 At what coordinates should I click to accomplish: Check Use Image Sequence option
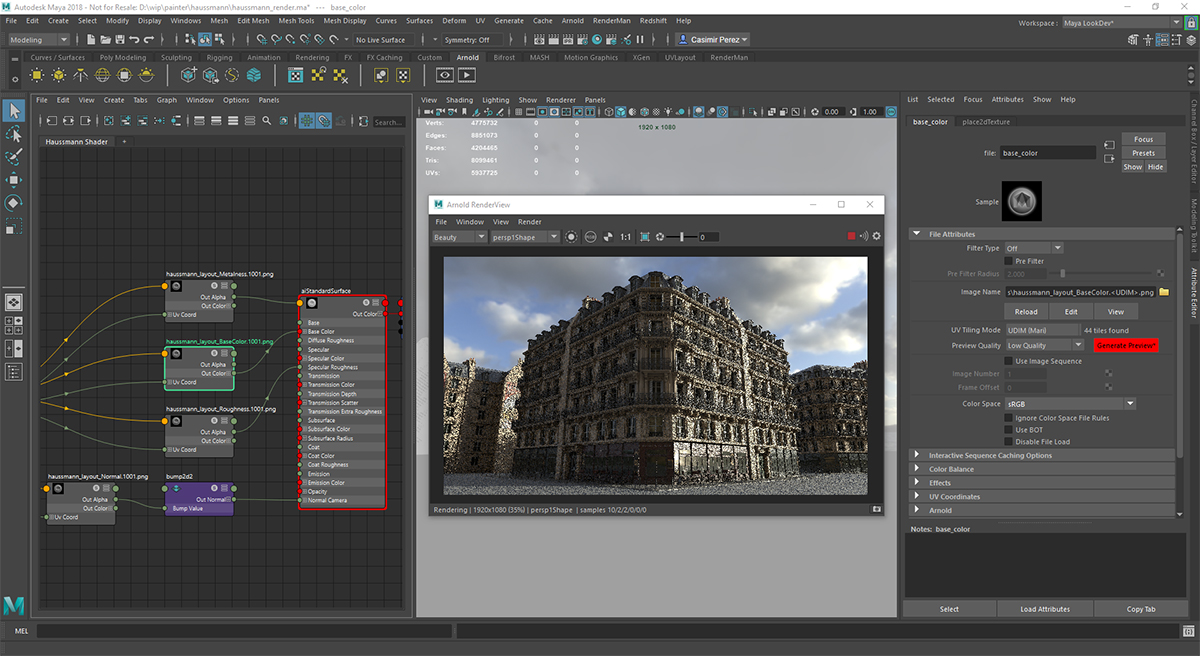[1008, 361]
